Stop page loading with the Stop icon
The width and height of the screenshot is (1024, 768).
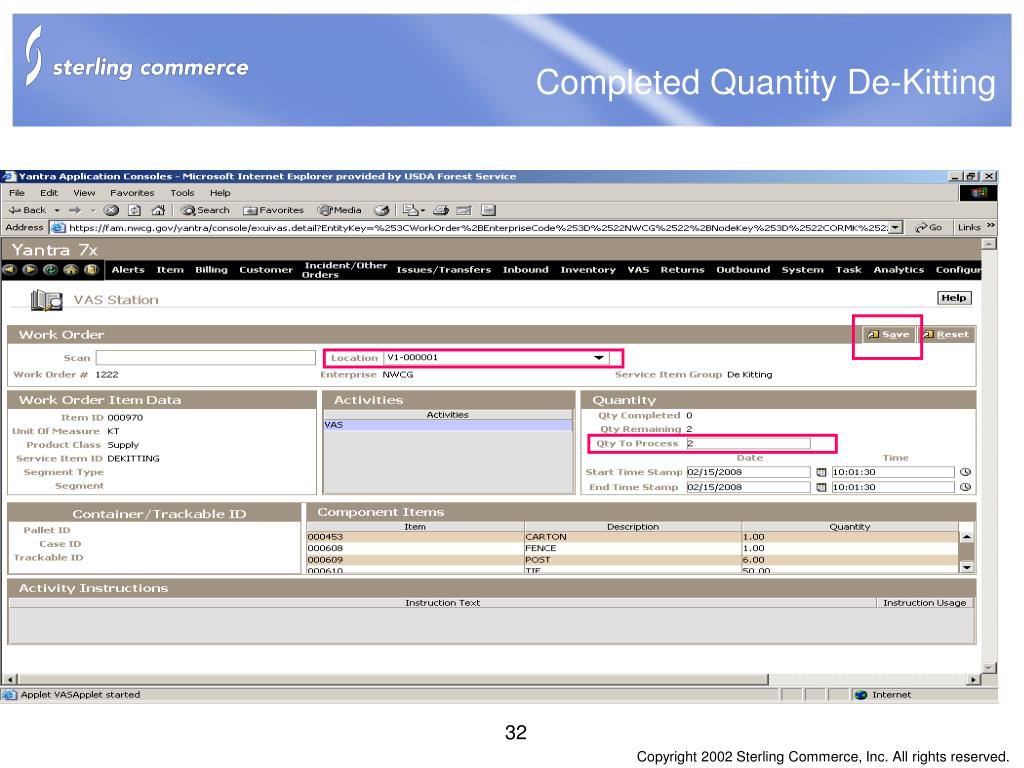(112, 210)
